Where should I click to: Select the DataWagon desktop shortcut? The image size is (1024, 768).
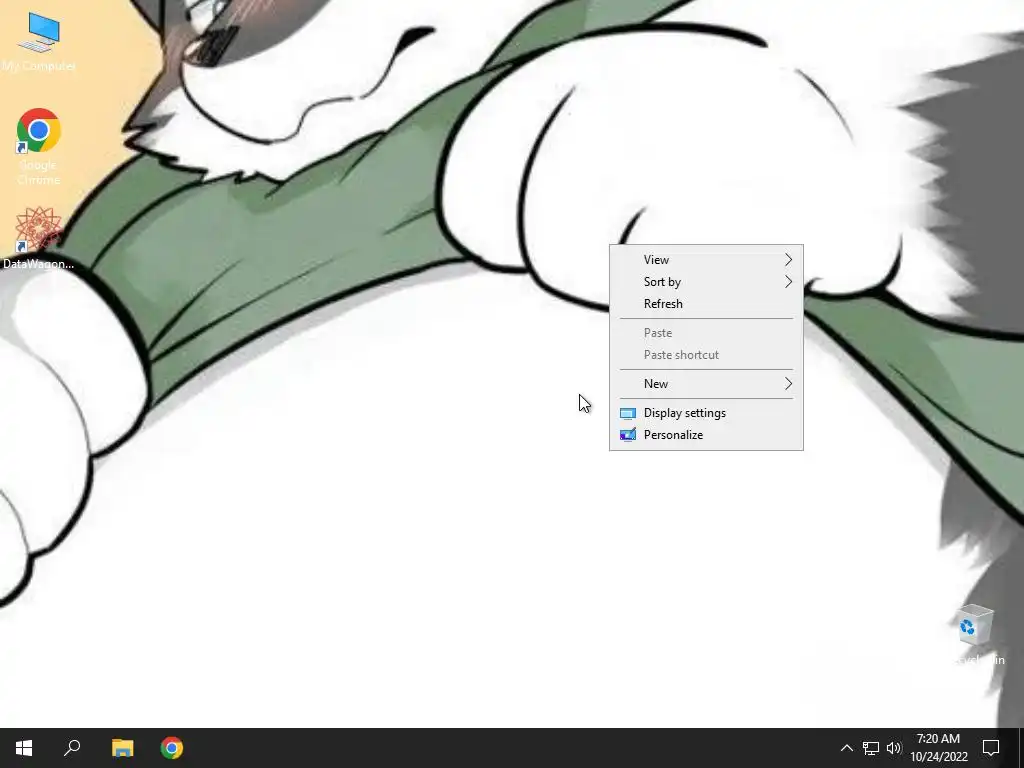39,238
